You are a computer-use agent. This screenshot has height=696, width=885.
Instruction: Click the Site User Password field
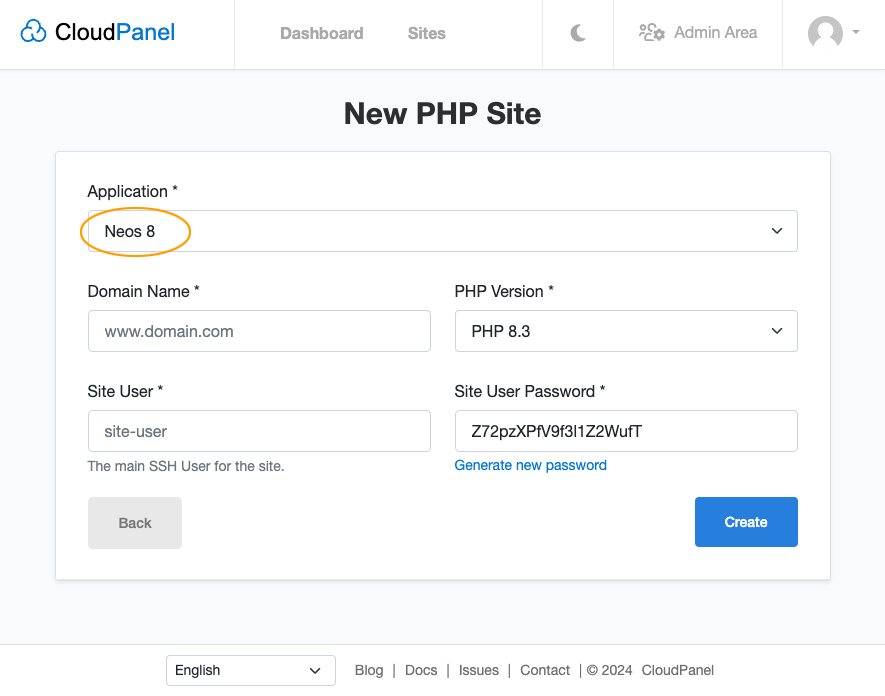(626, 431)
